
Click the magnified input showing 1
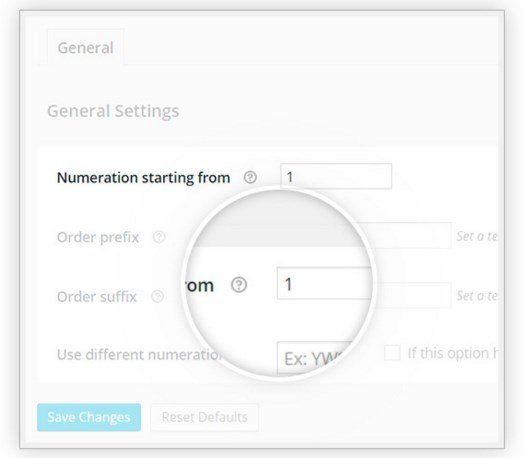click(x=325, y=283)
